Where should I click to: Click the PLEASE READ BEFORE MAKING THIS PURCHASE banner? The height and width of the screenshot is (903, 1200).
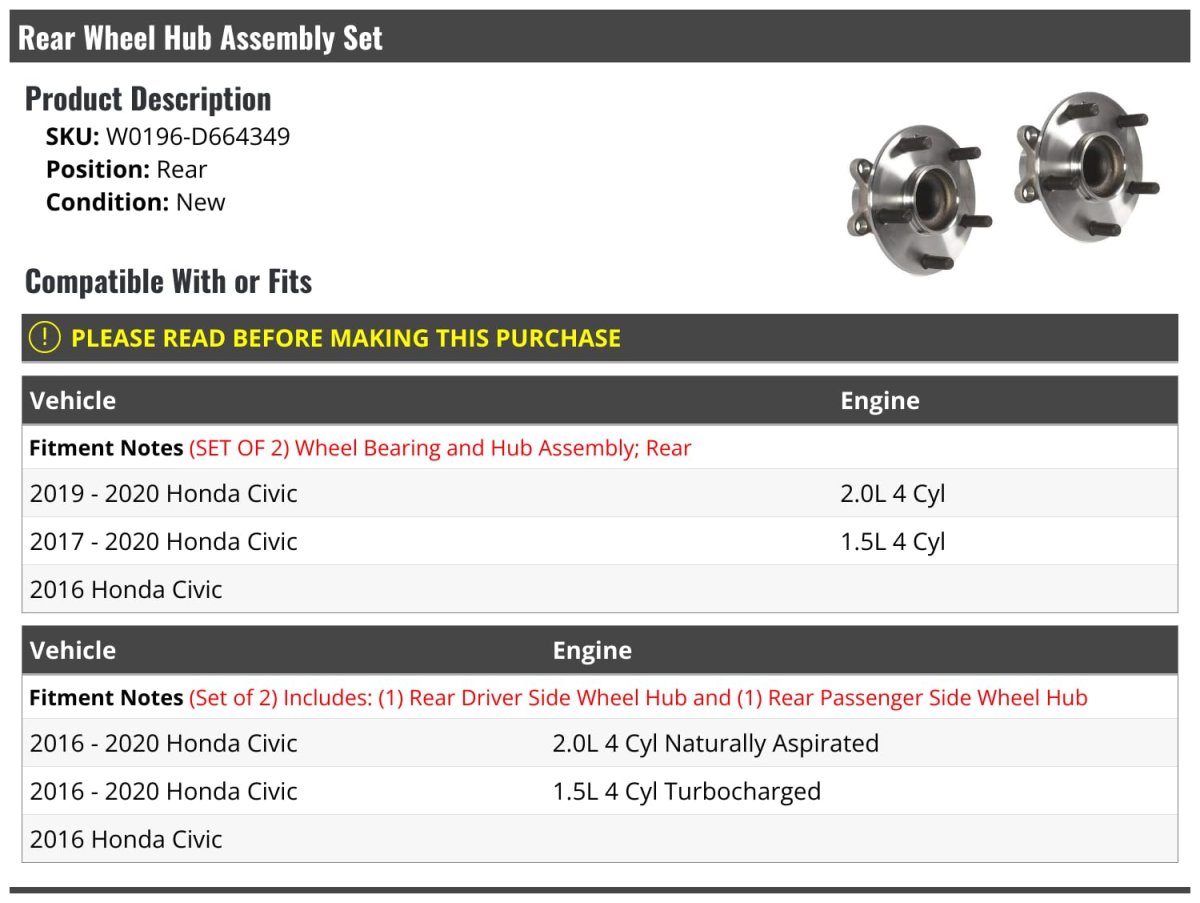coord(346,338)
